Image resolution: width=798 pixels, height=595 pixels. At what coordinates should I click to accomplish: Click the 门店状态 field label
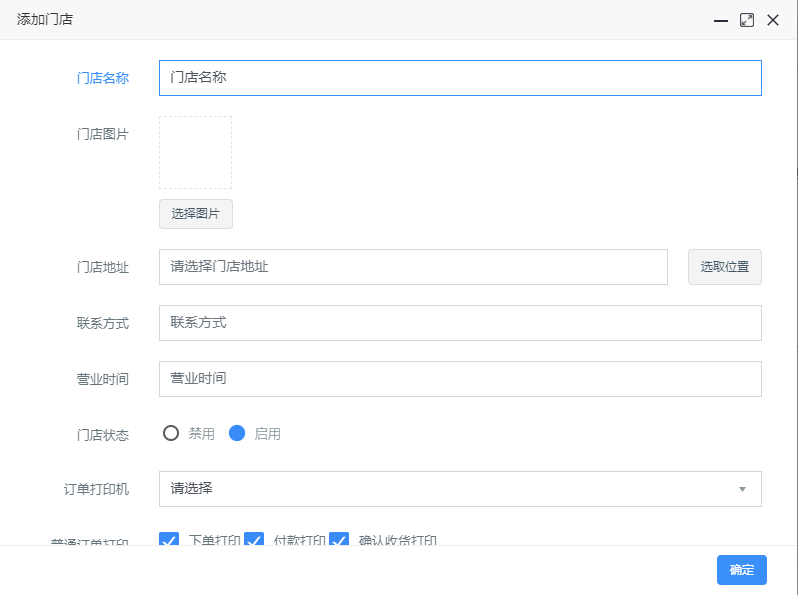pos(103,434)
